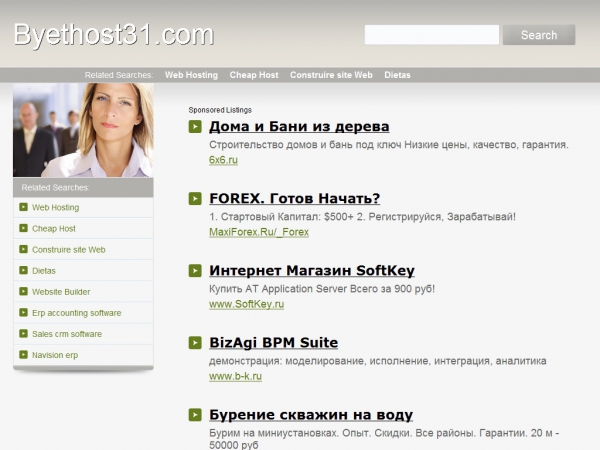Click the arrow icon next to Dietas in sidebar
This screenshot has width=600, height=450.
point(23,270)
